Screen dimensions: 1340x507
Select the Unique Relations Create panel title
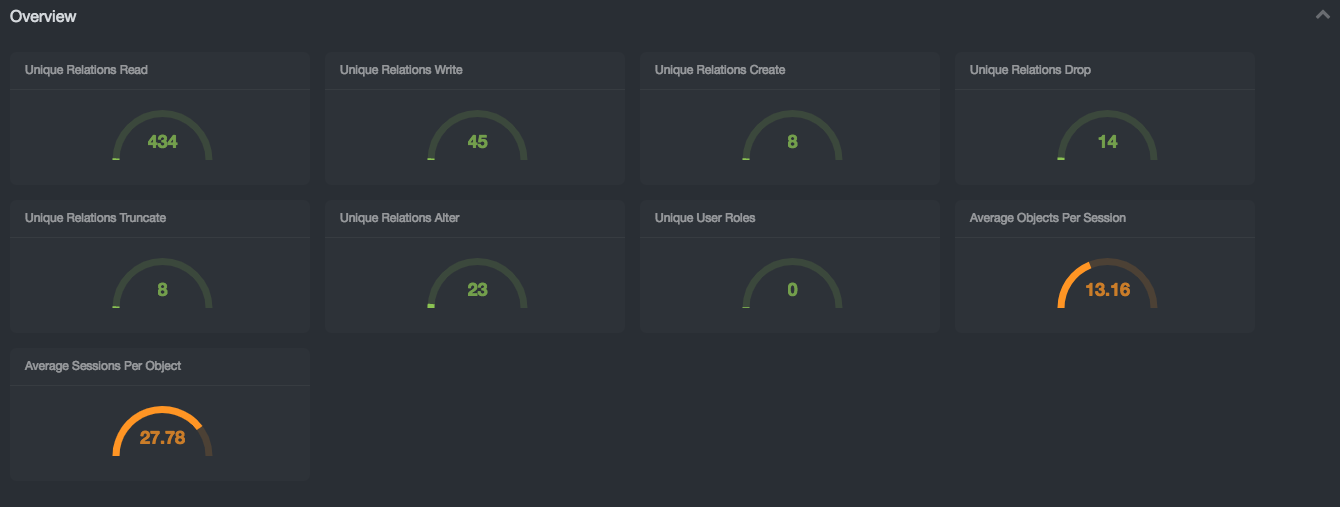(720, 70)
